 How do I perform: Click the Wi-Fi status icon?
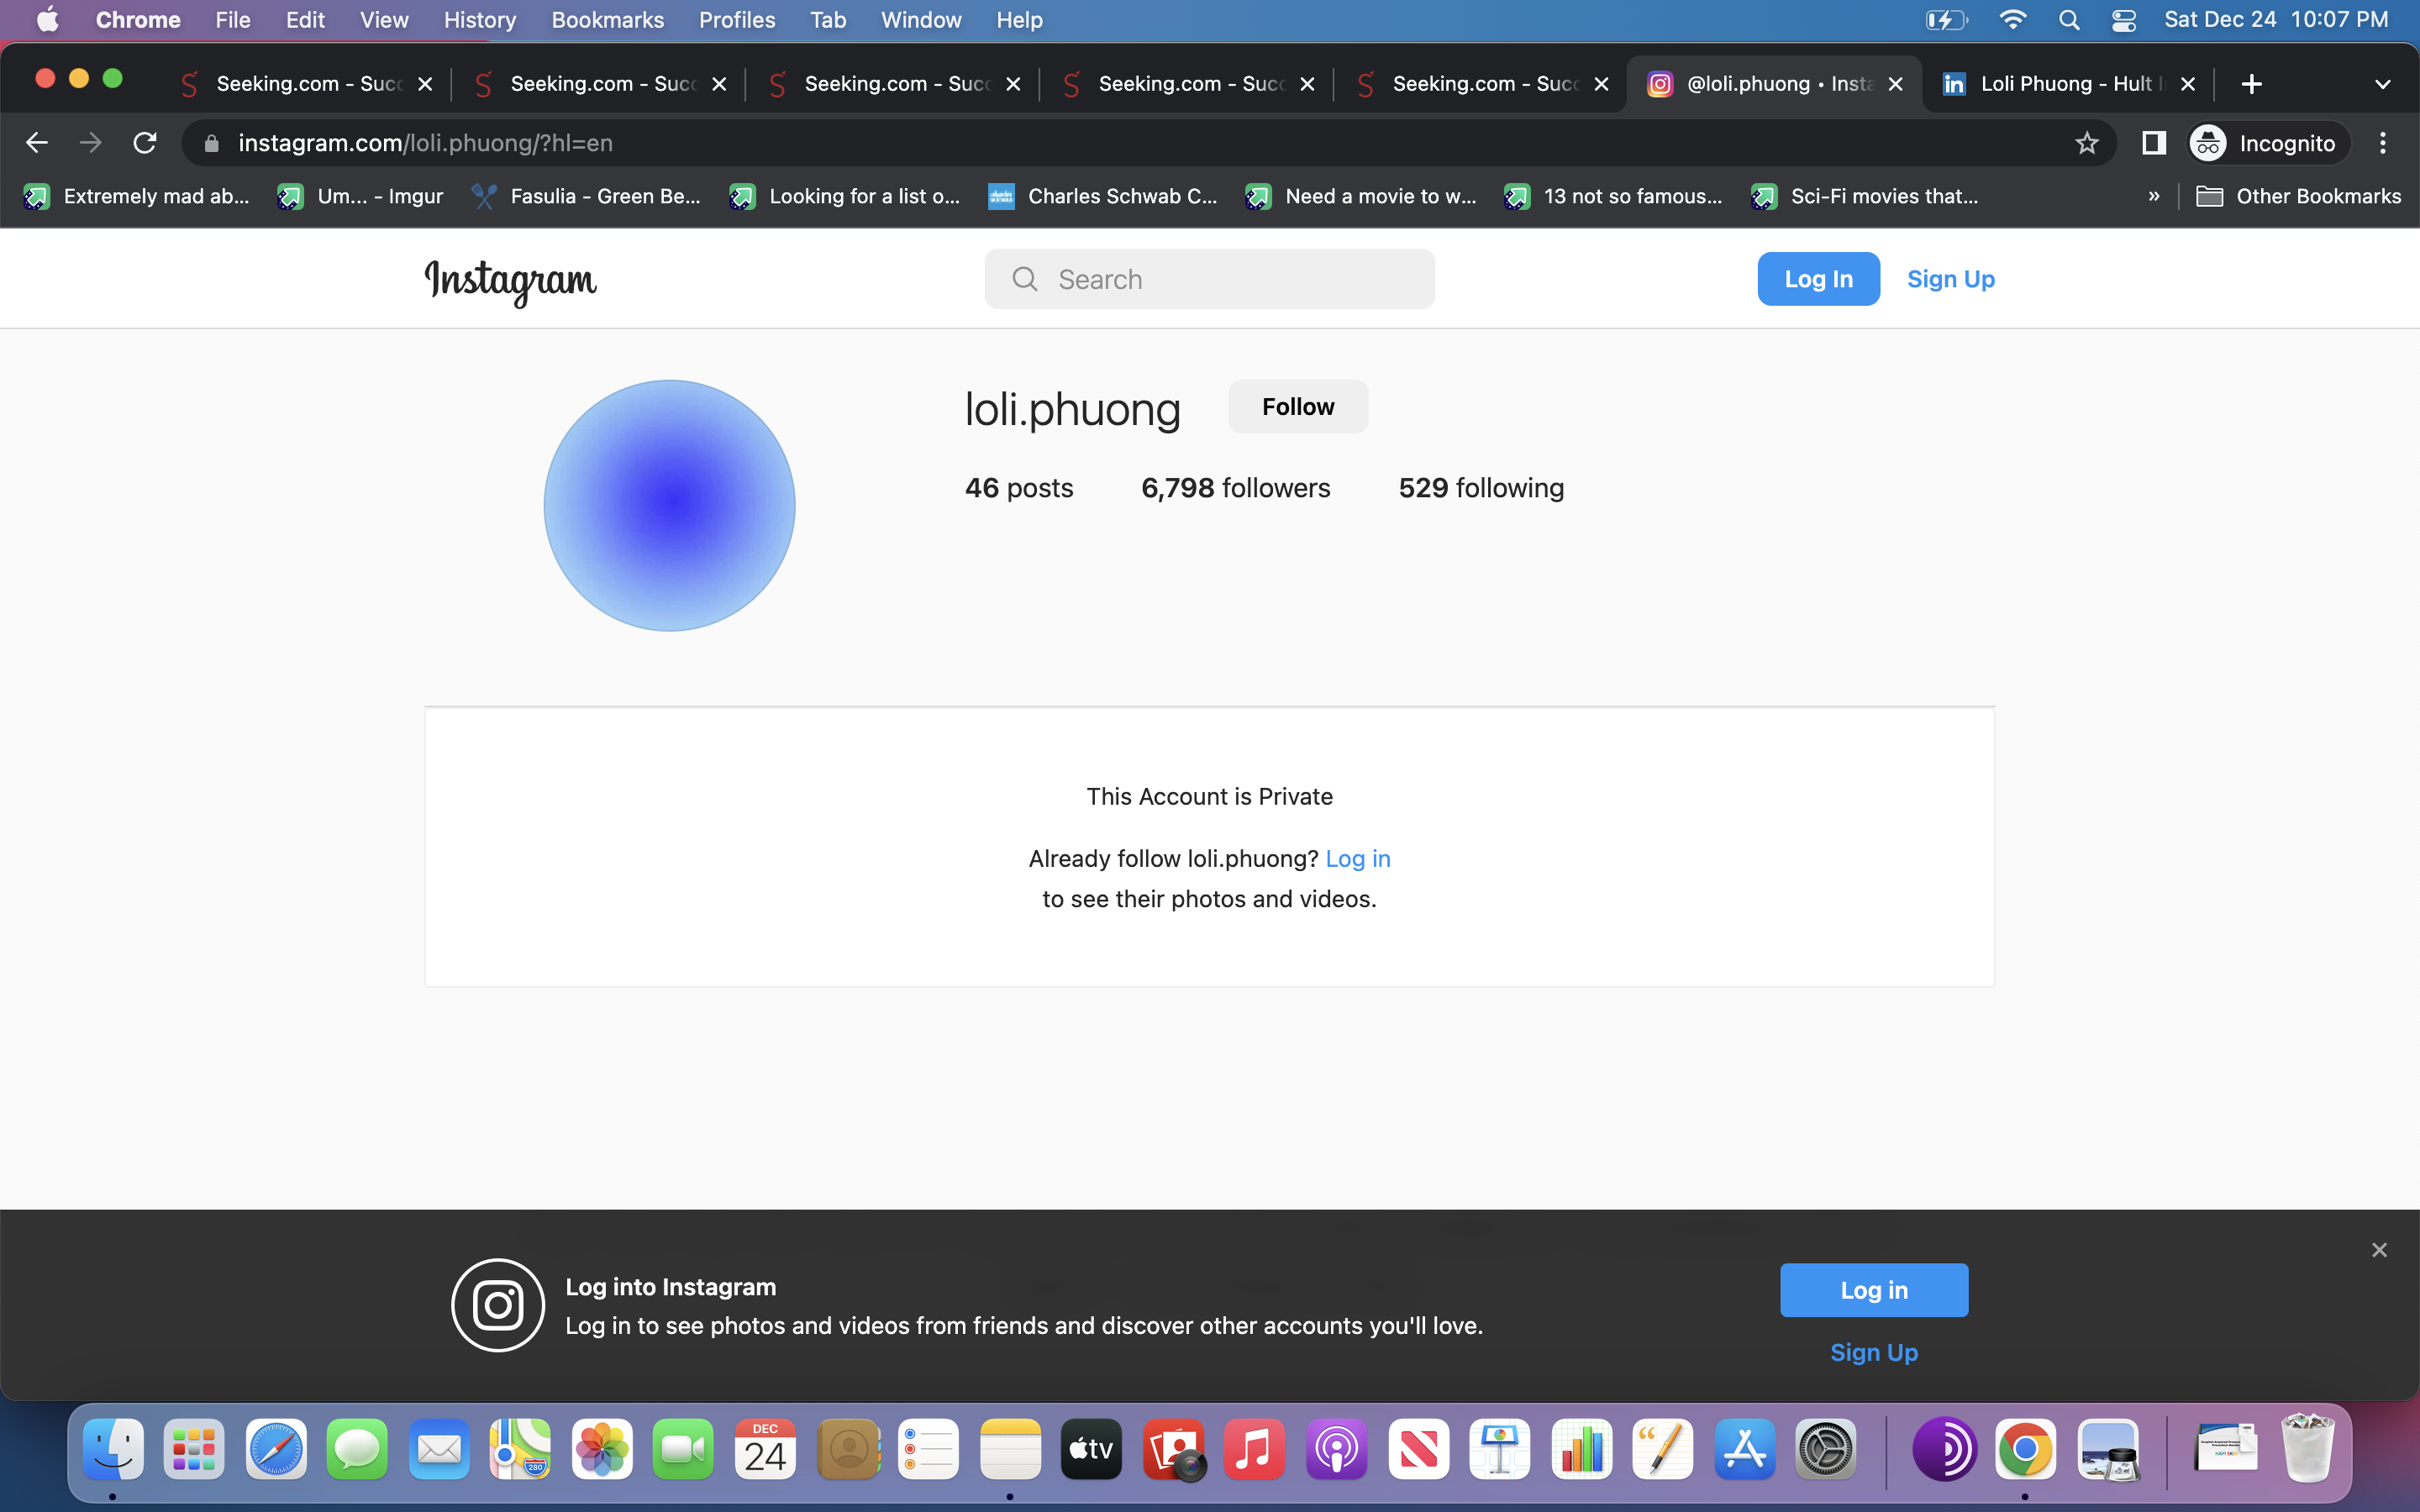tap(2012, 20)
